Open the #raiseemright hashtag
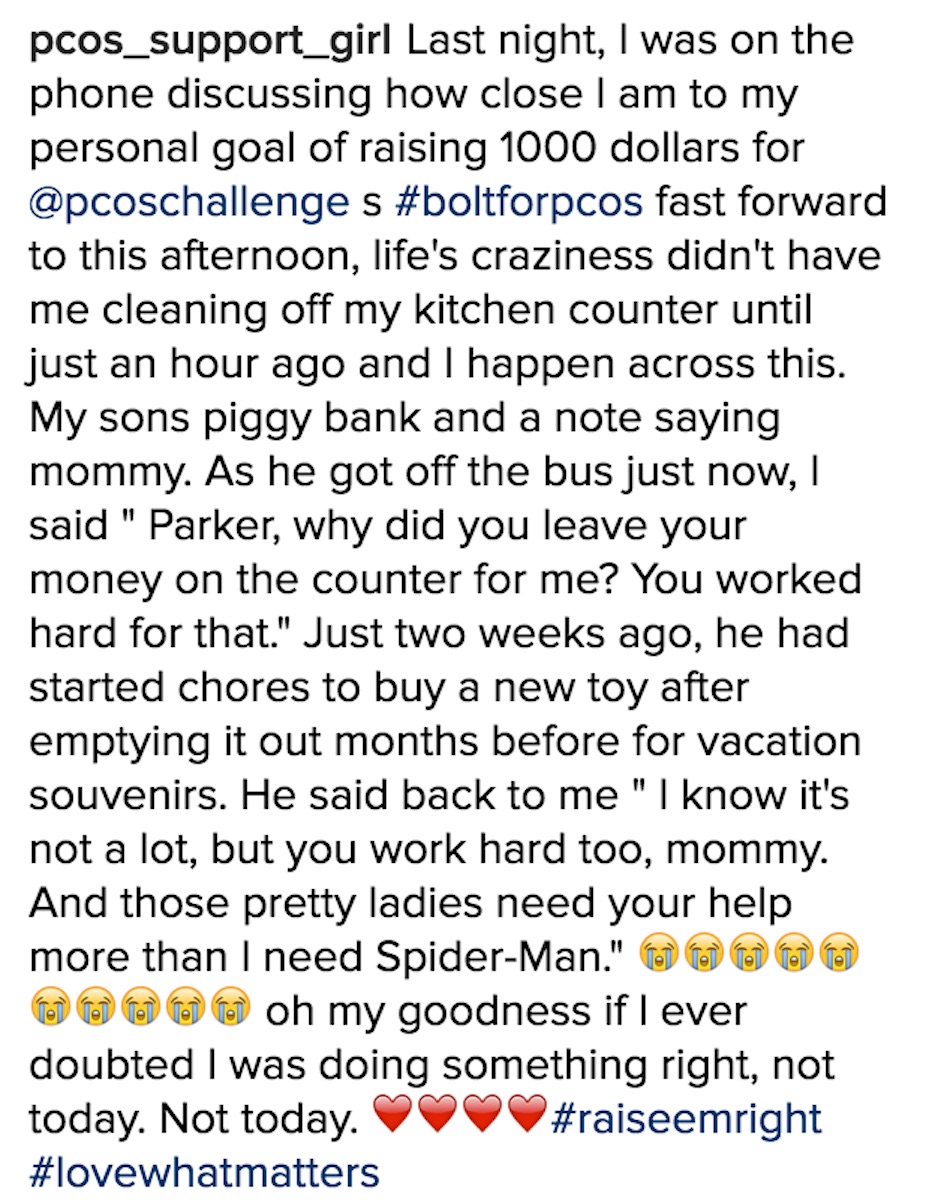Screen dimensions: 950x1202 point(685,1118)
